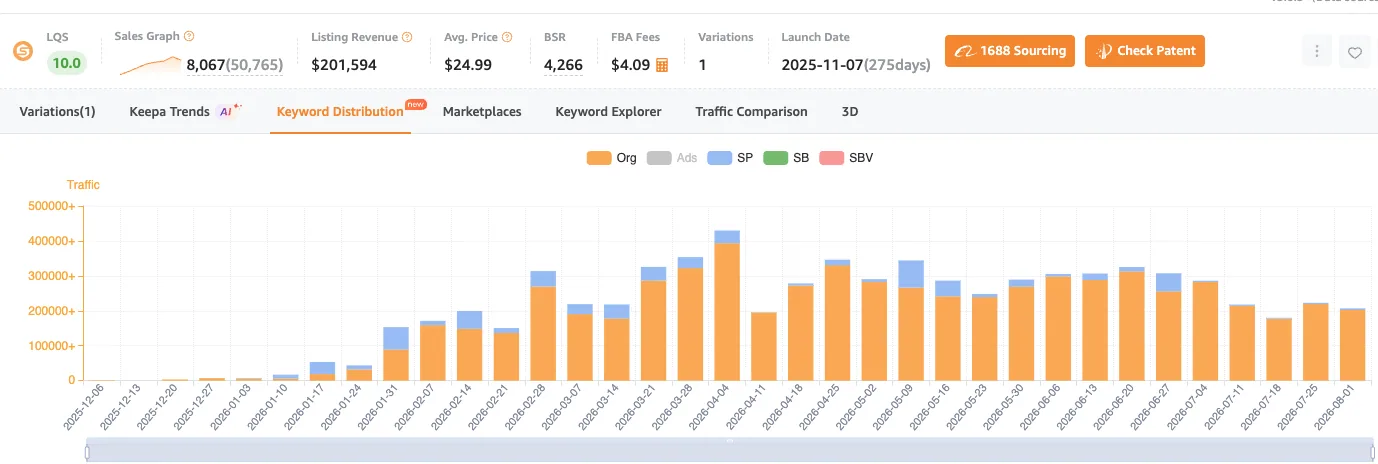Open the FBA Fees calculator icon
Viewport: 1378px width, 464px height.
[x=662, y=65]
